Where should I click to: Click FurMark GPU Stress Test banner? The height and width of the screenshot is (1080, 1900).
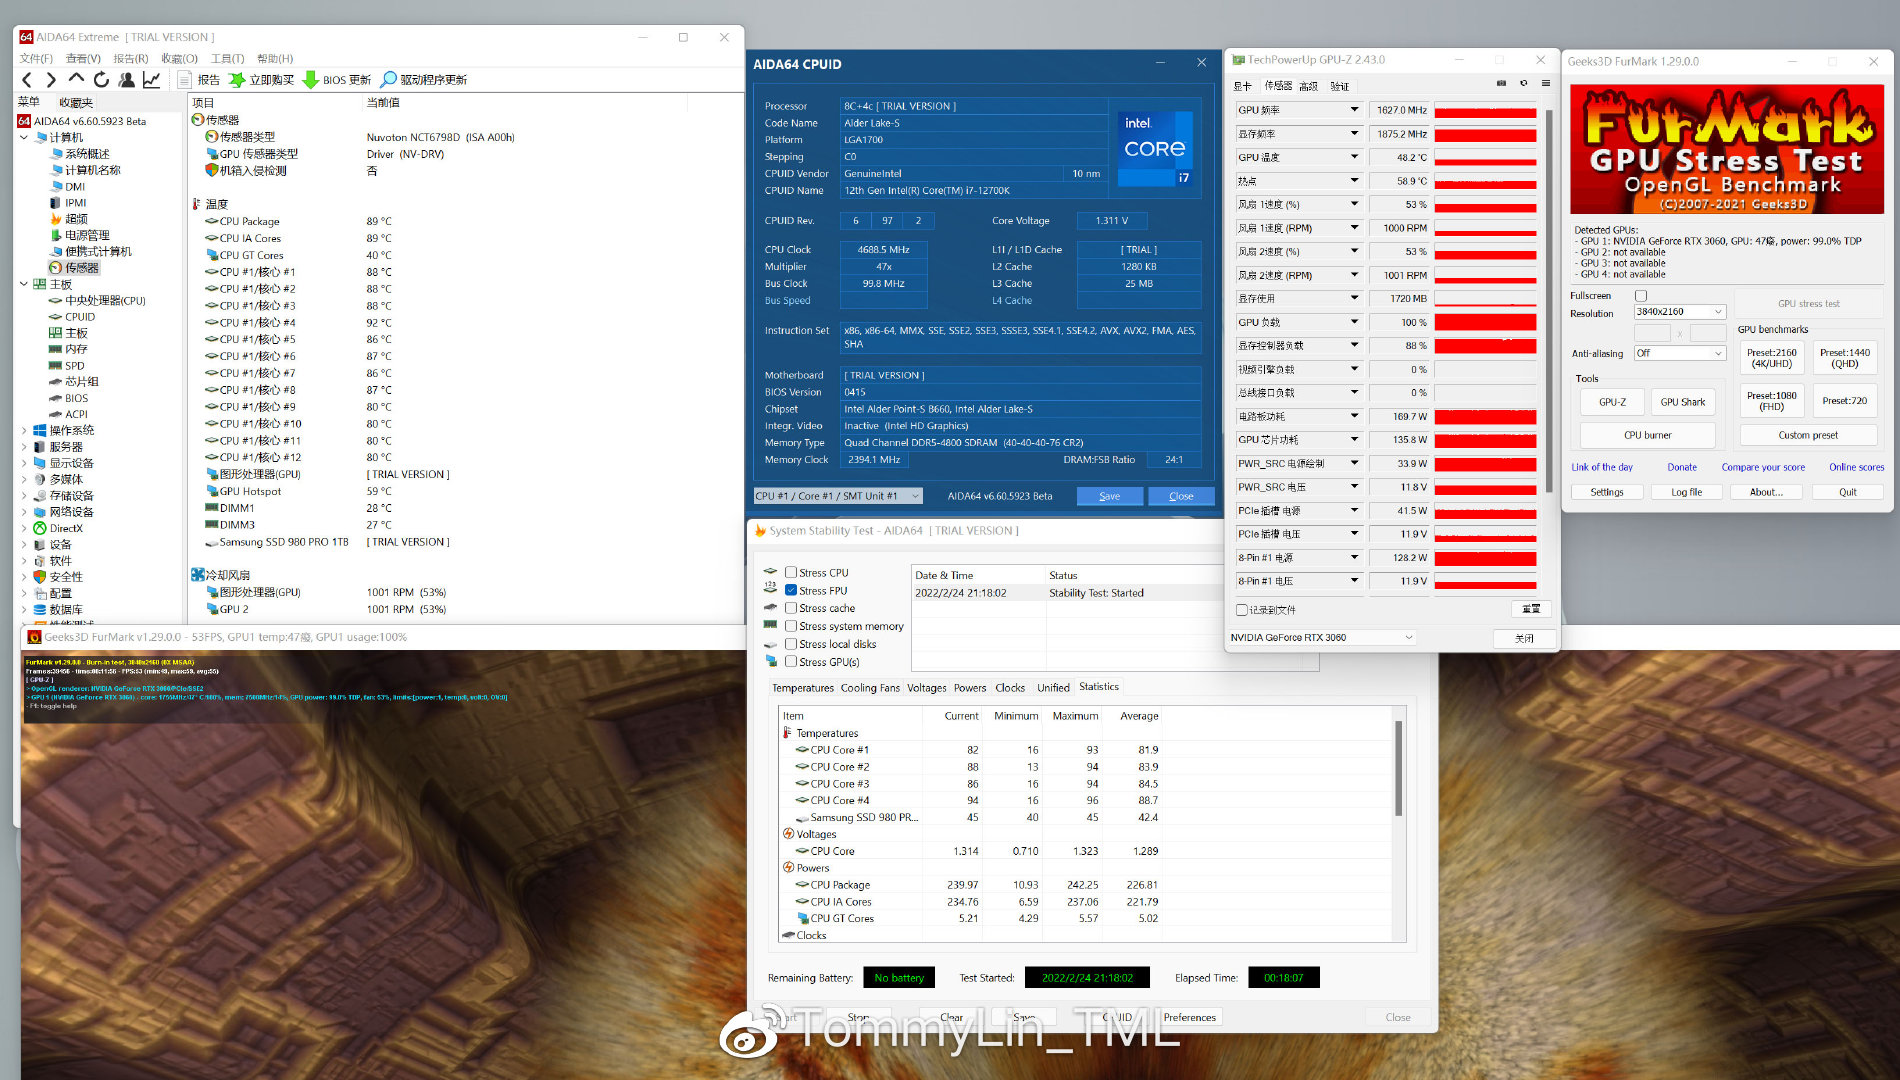[1727, 150]
